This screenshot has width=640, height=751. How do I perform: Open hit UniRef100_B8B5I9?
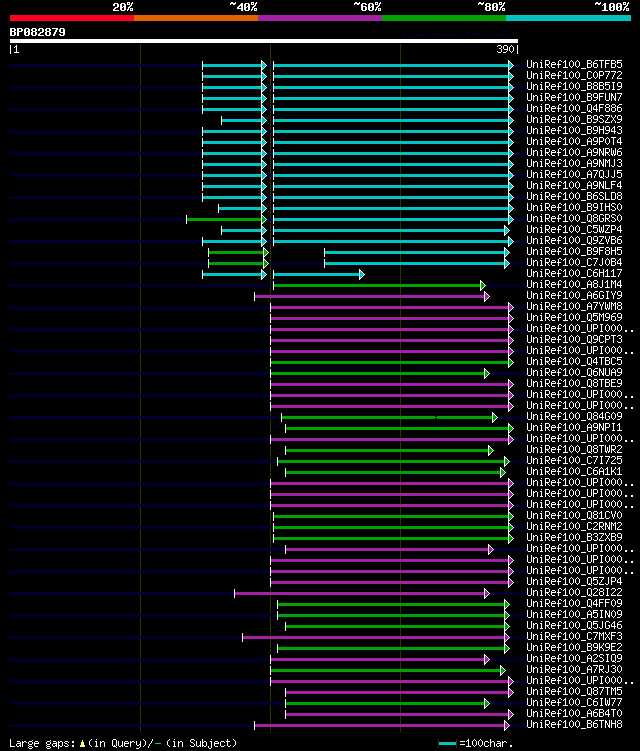[x=574, y=87]
